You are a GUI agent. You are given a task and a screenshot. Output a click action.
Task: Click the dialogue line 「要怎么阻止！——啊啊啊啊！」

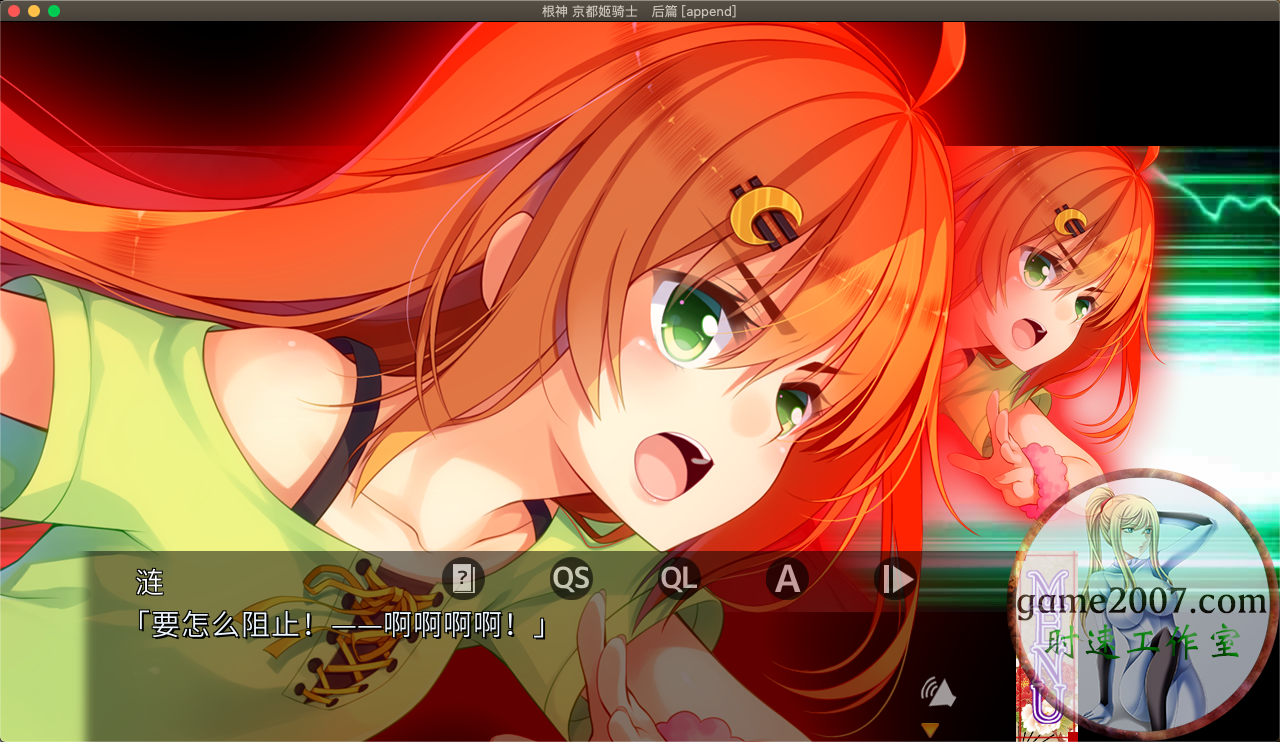(x=342, y=626)
